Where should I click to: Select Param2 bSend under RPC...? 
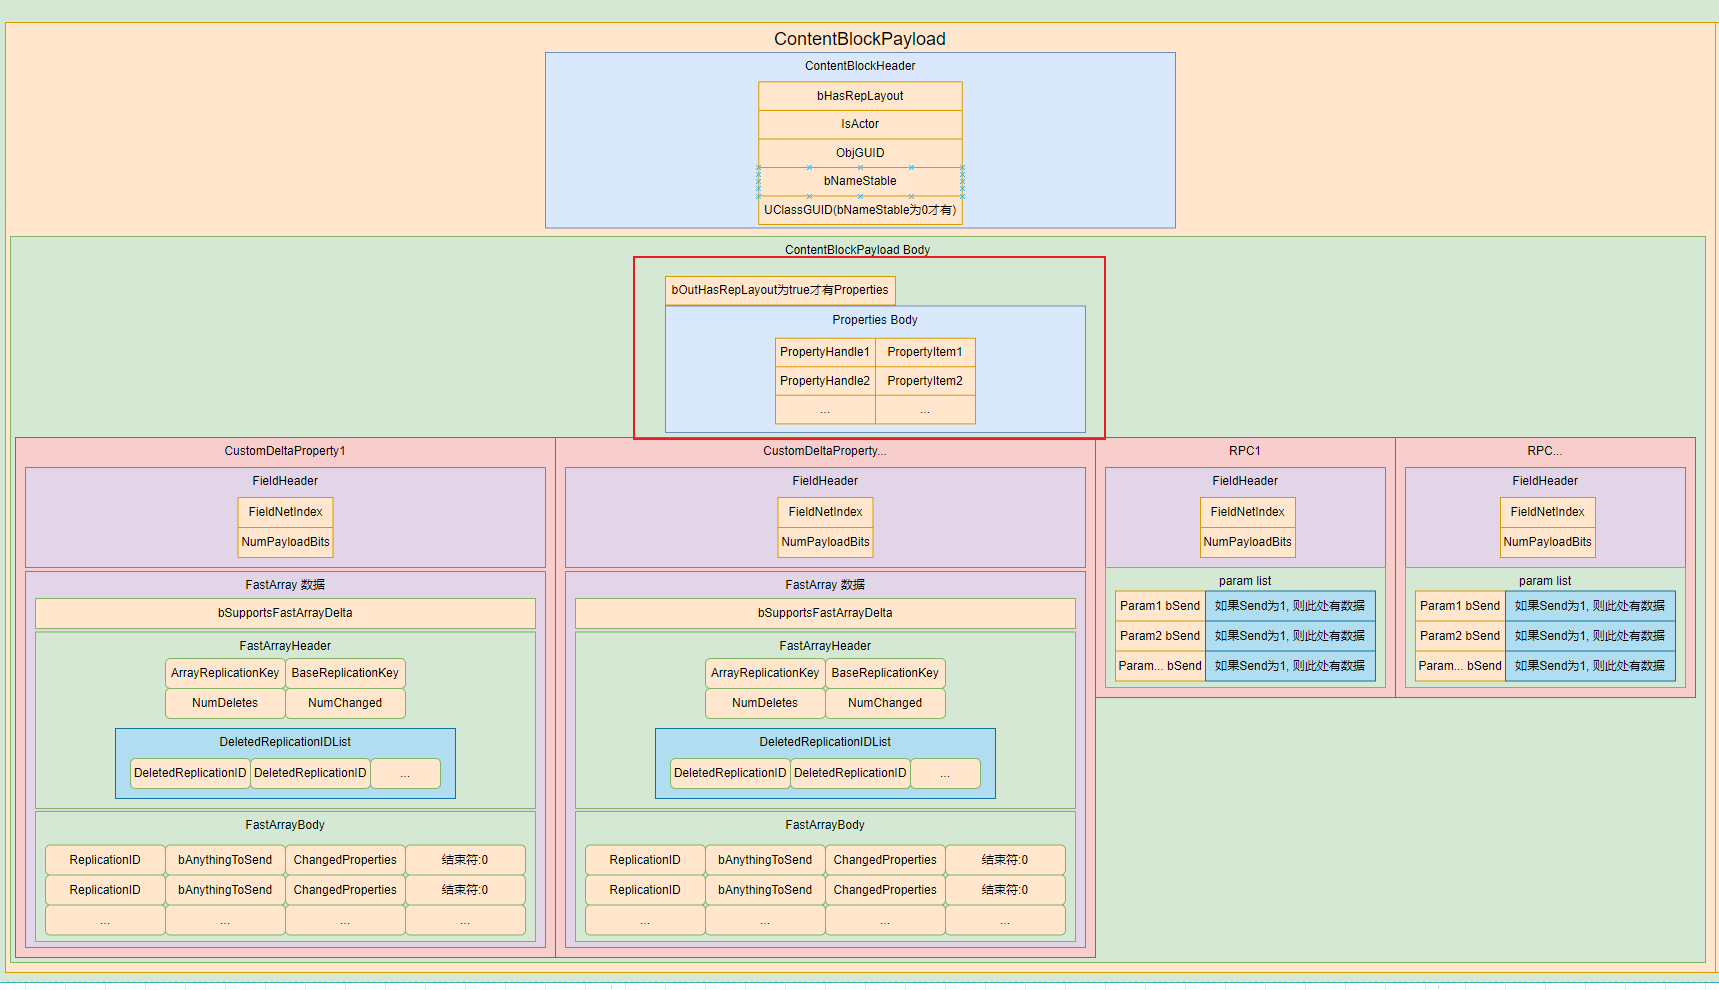(x=1460, y=636)
